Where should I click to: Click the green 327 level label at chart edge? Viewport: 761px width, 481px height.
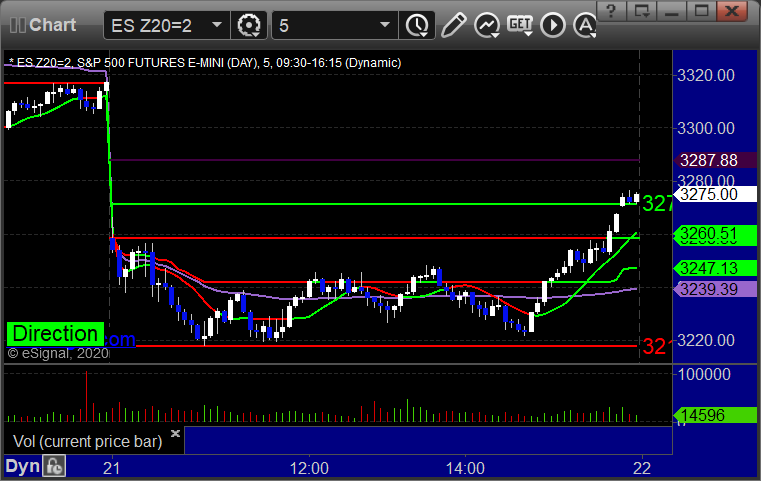[x=657, y=203]
